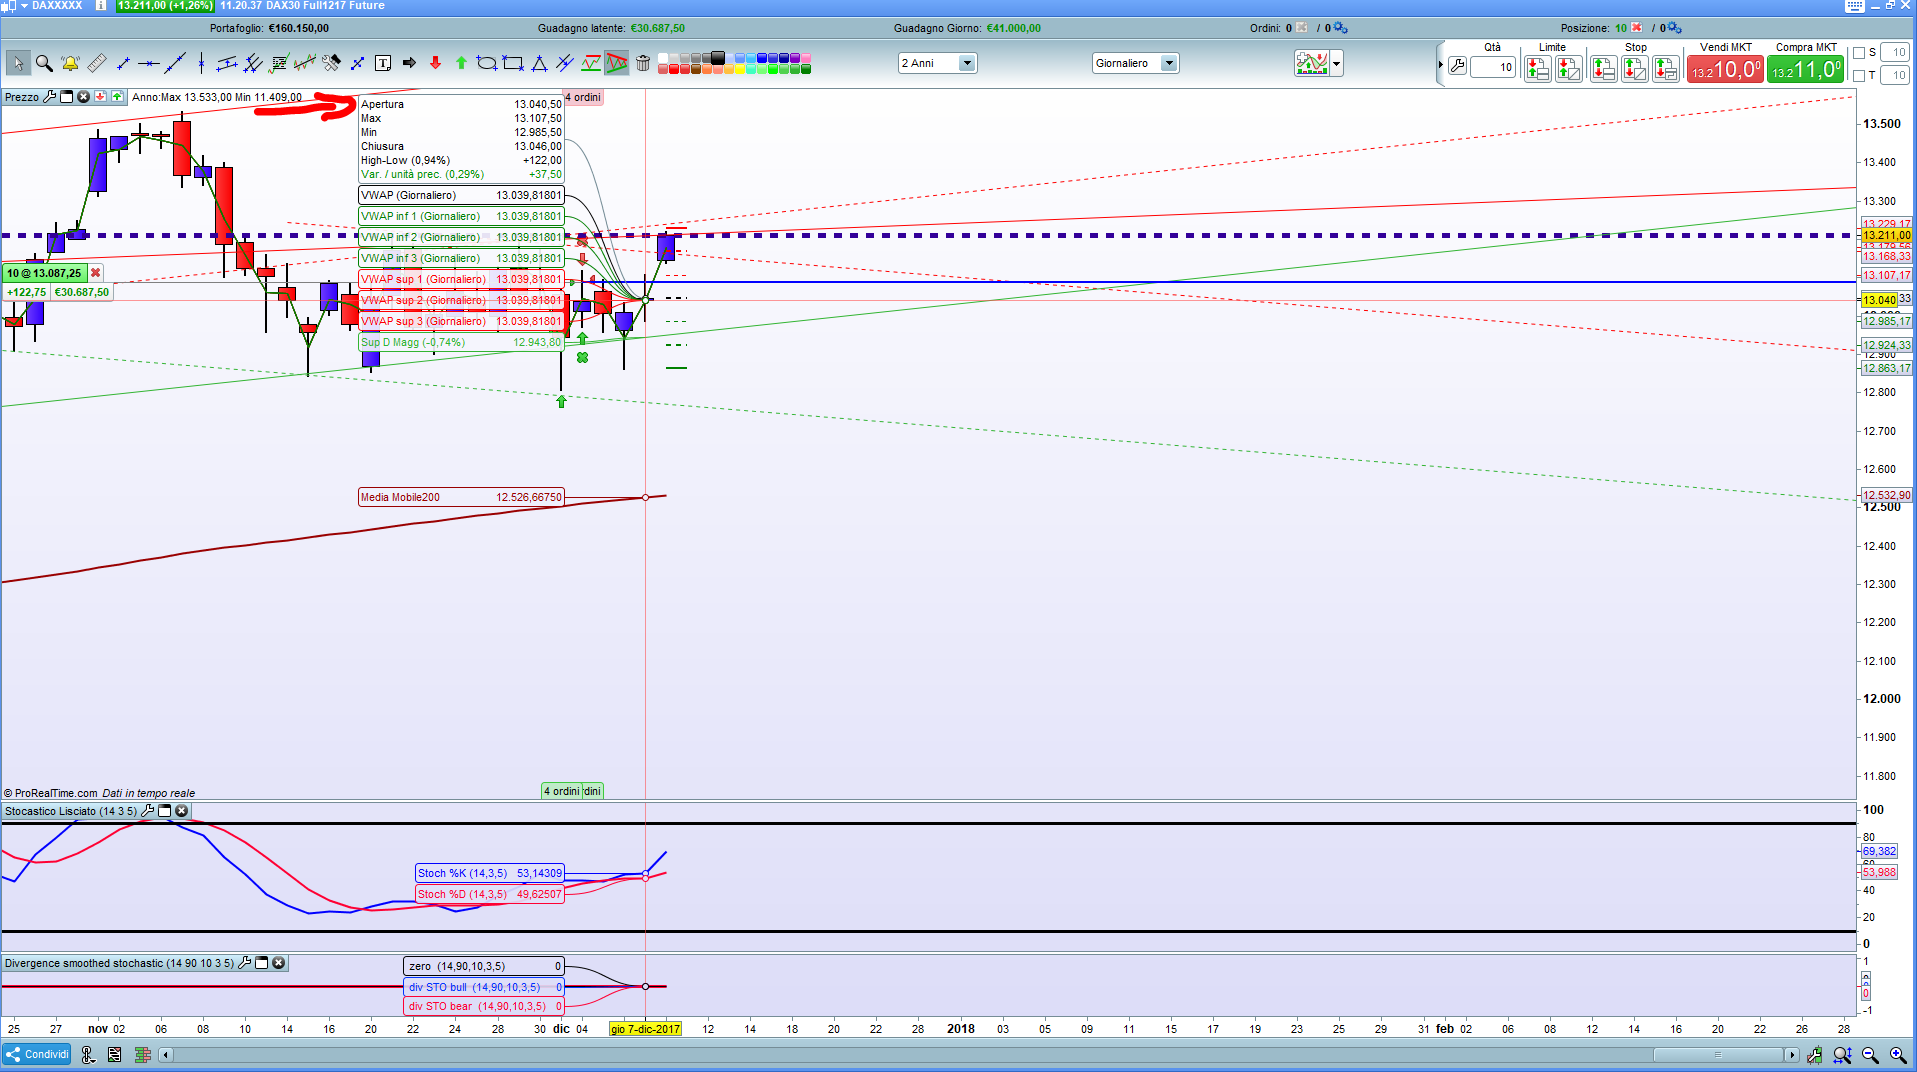Click the Stoch %K (14,3,5) label
Screen dimensions: 1917x1072
coord(490,873)
